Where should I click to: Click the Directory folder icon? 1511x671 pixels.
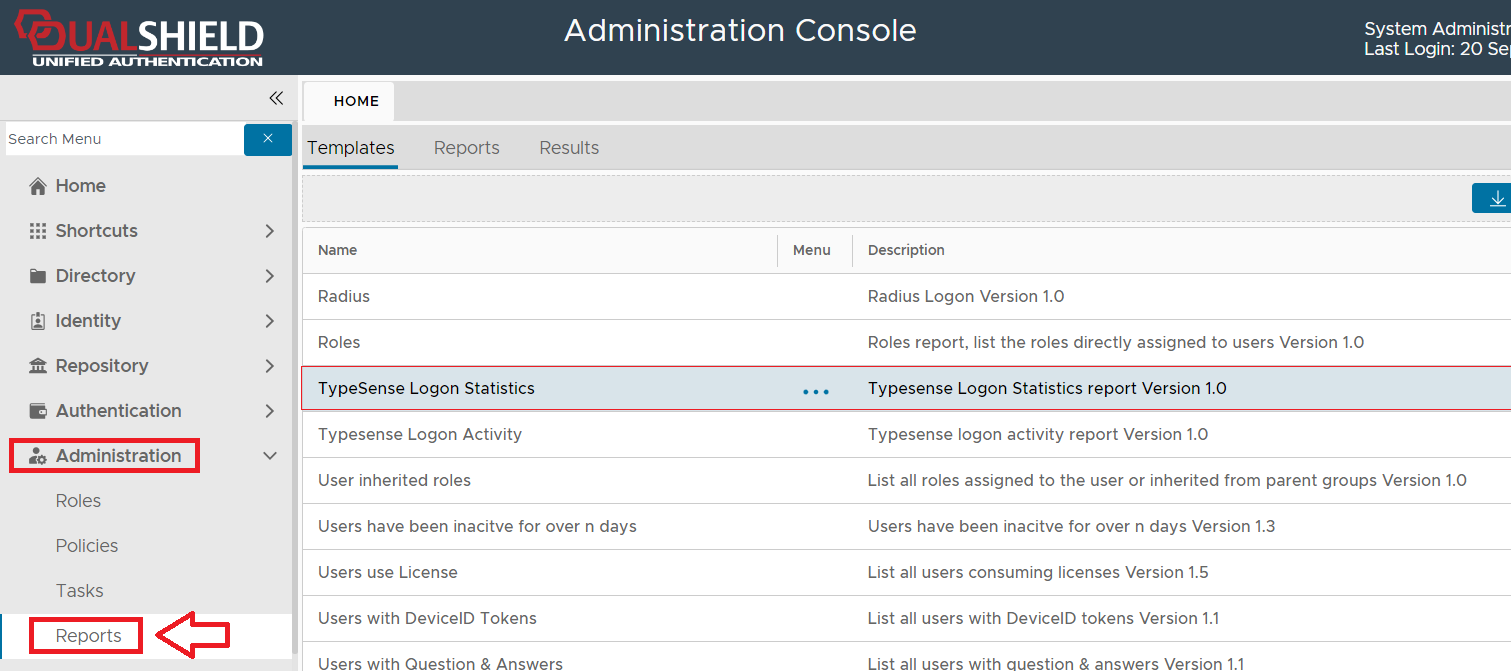pos(38,276)
